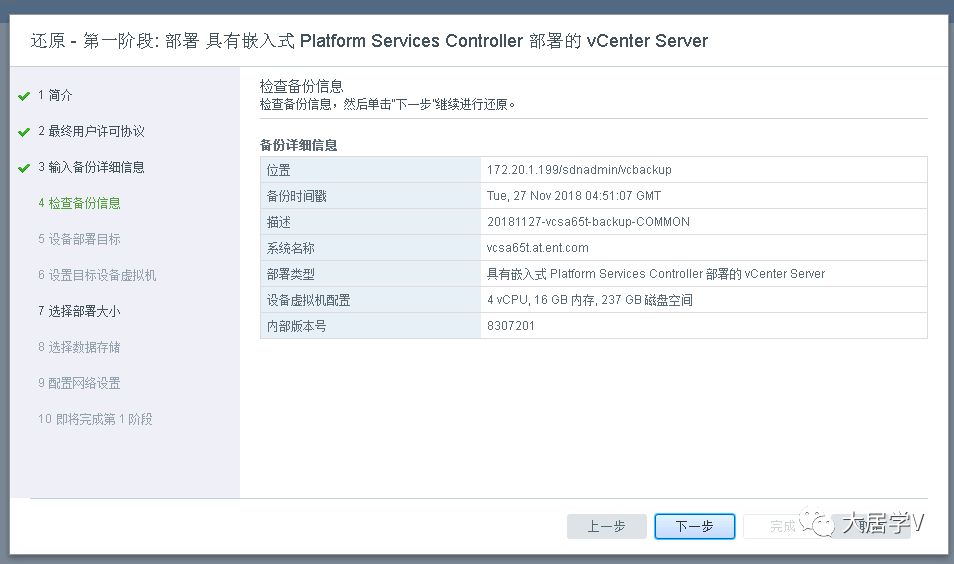
Task: Go to step 1 简介
Action: 55,96
